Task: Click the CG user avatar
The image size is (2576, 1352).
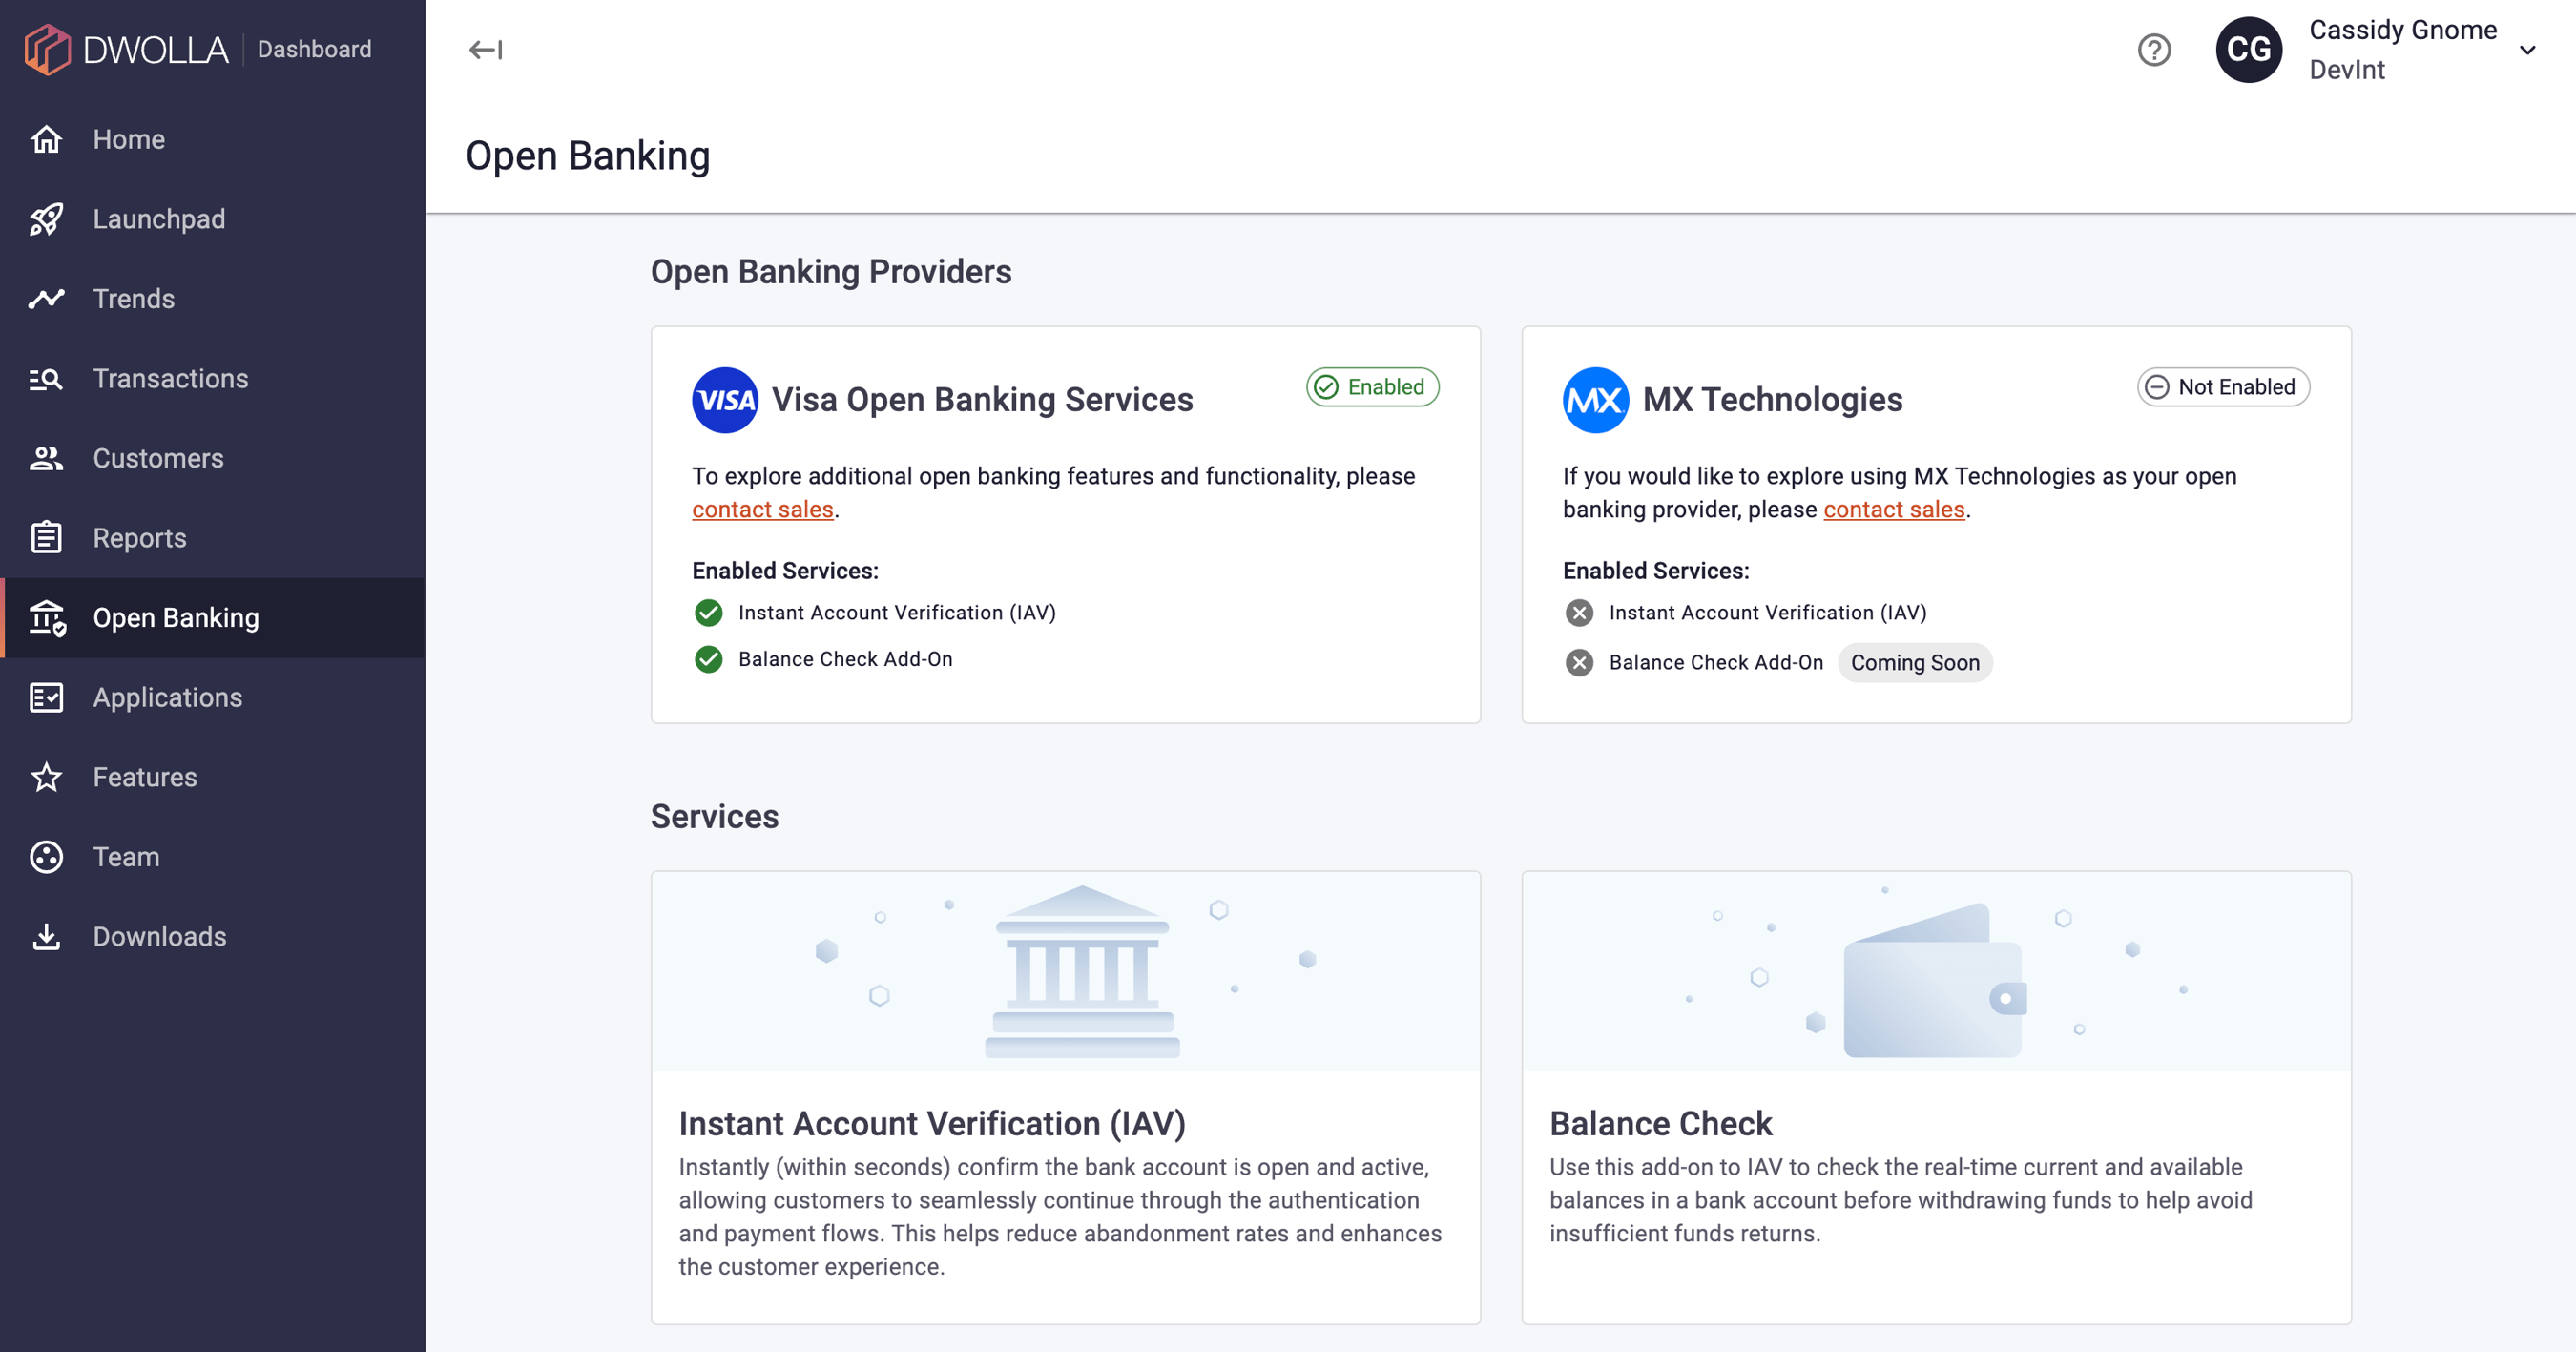Action: 2248,49
